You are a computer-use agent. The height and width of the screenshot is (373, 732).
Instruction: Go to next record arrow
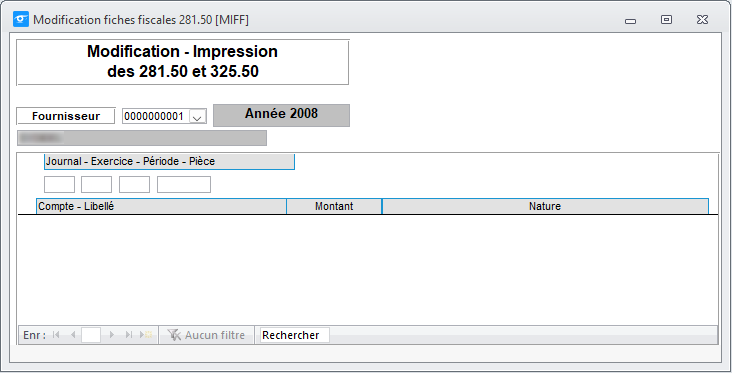[x=112, y=335]
